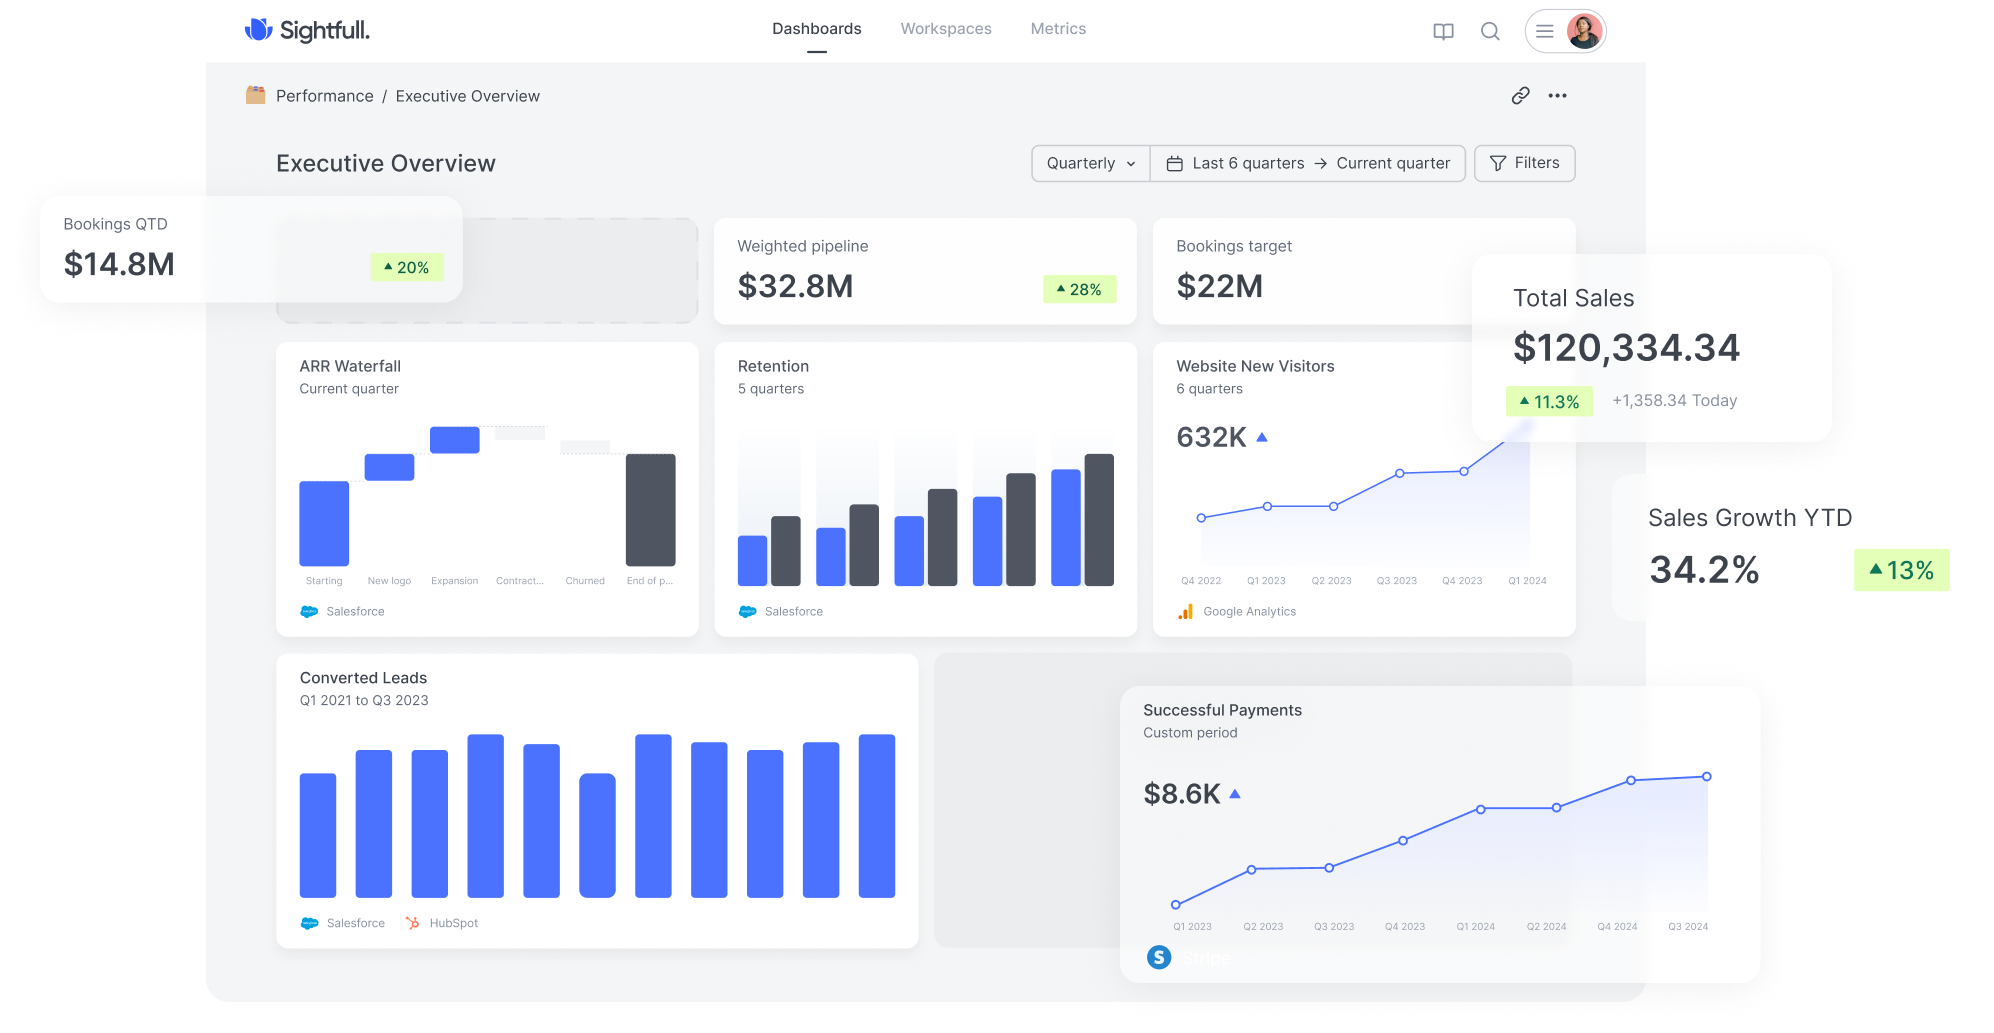Image resolution: width=1994 pixels, height=1033 pixels.
Task: Click the +1,358.34 Today text
Action: pos(1675,401)
